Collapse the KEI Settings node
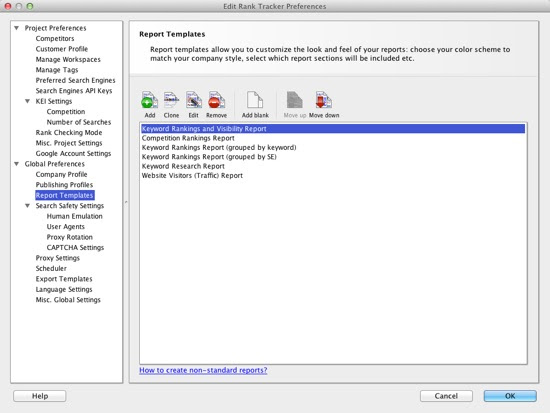Viewport: 550px width, 413px height. (x=27, y=101)
